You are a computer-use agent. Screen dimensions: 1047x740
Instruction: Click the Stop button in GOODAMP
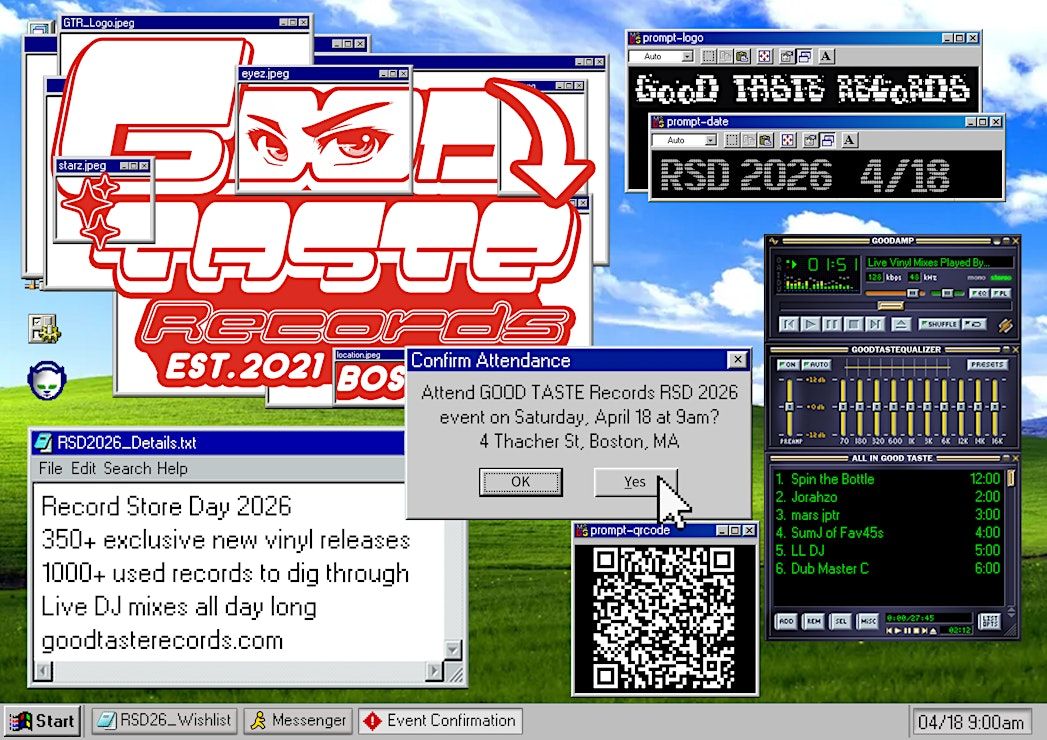point(854,324)
